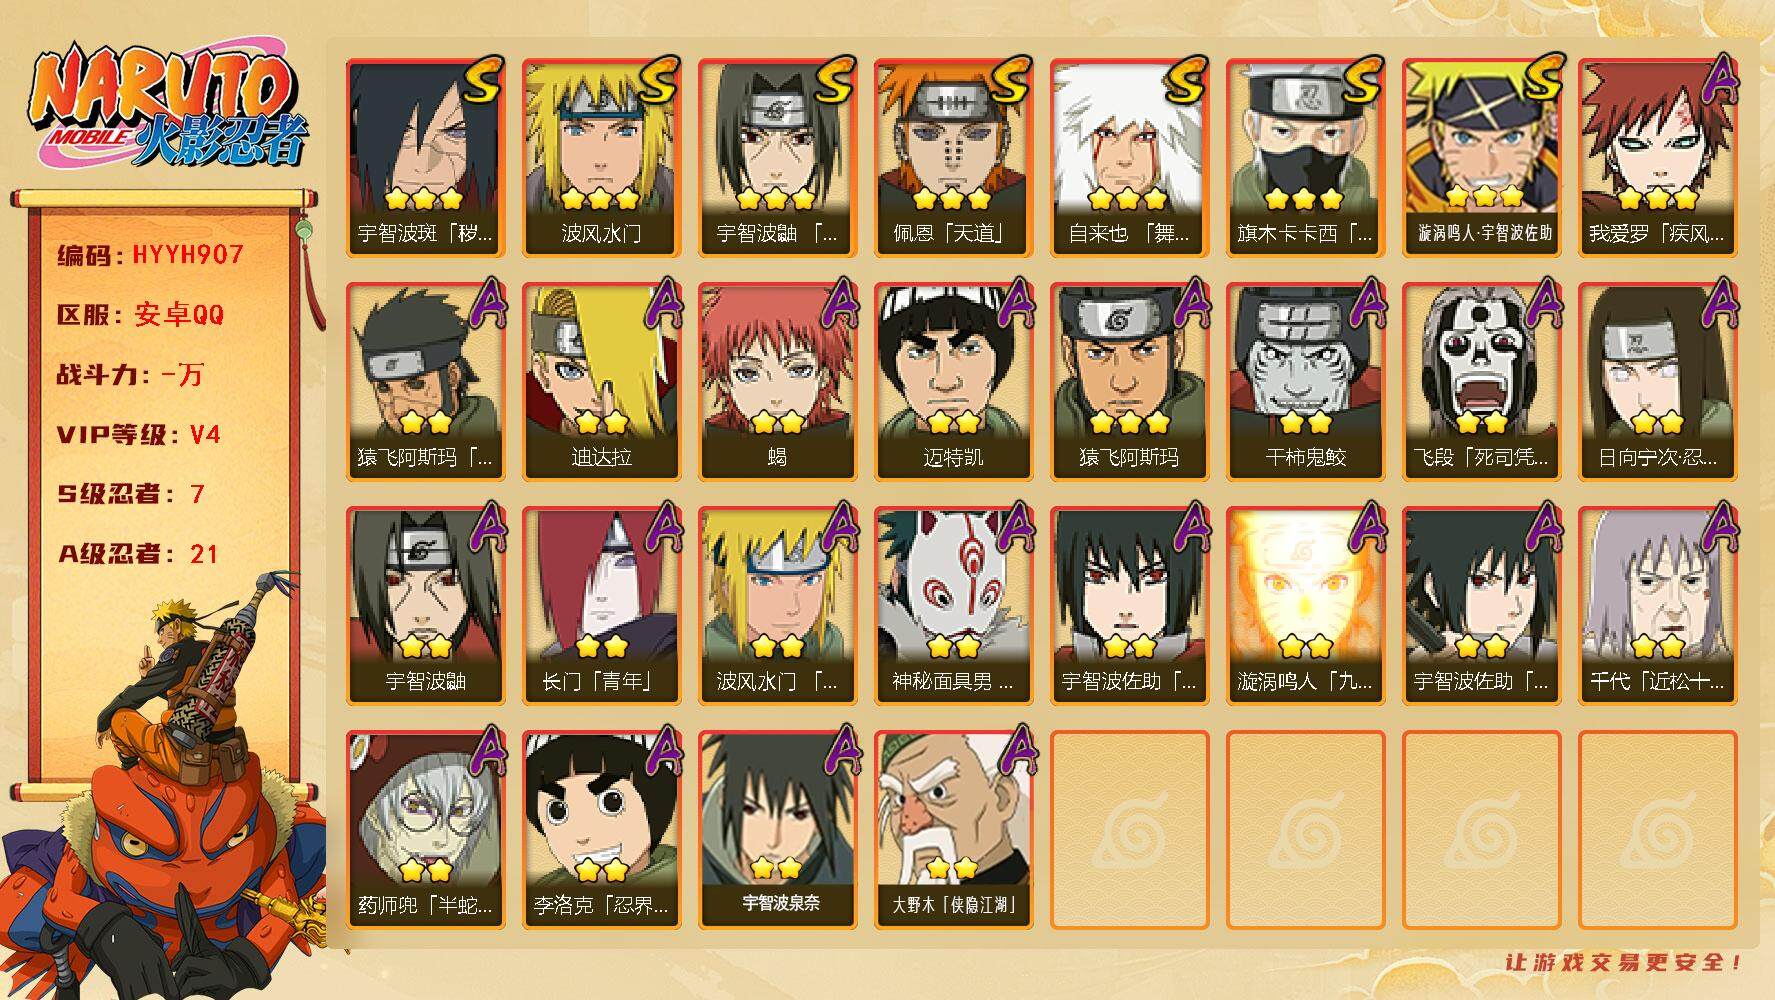Click the 大野木「侠隐江湖」 card
Image resolution: width=1775 pixels, height=1000 pixels.
click(953, 830)
